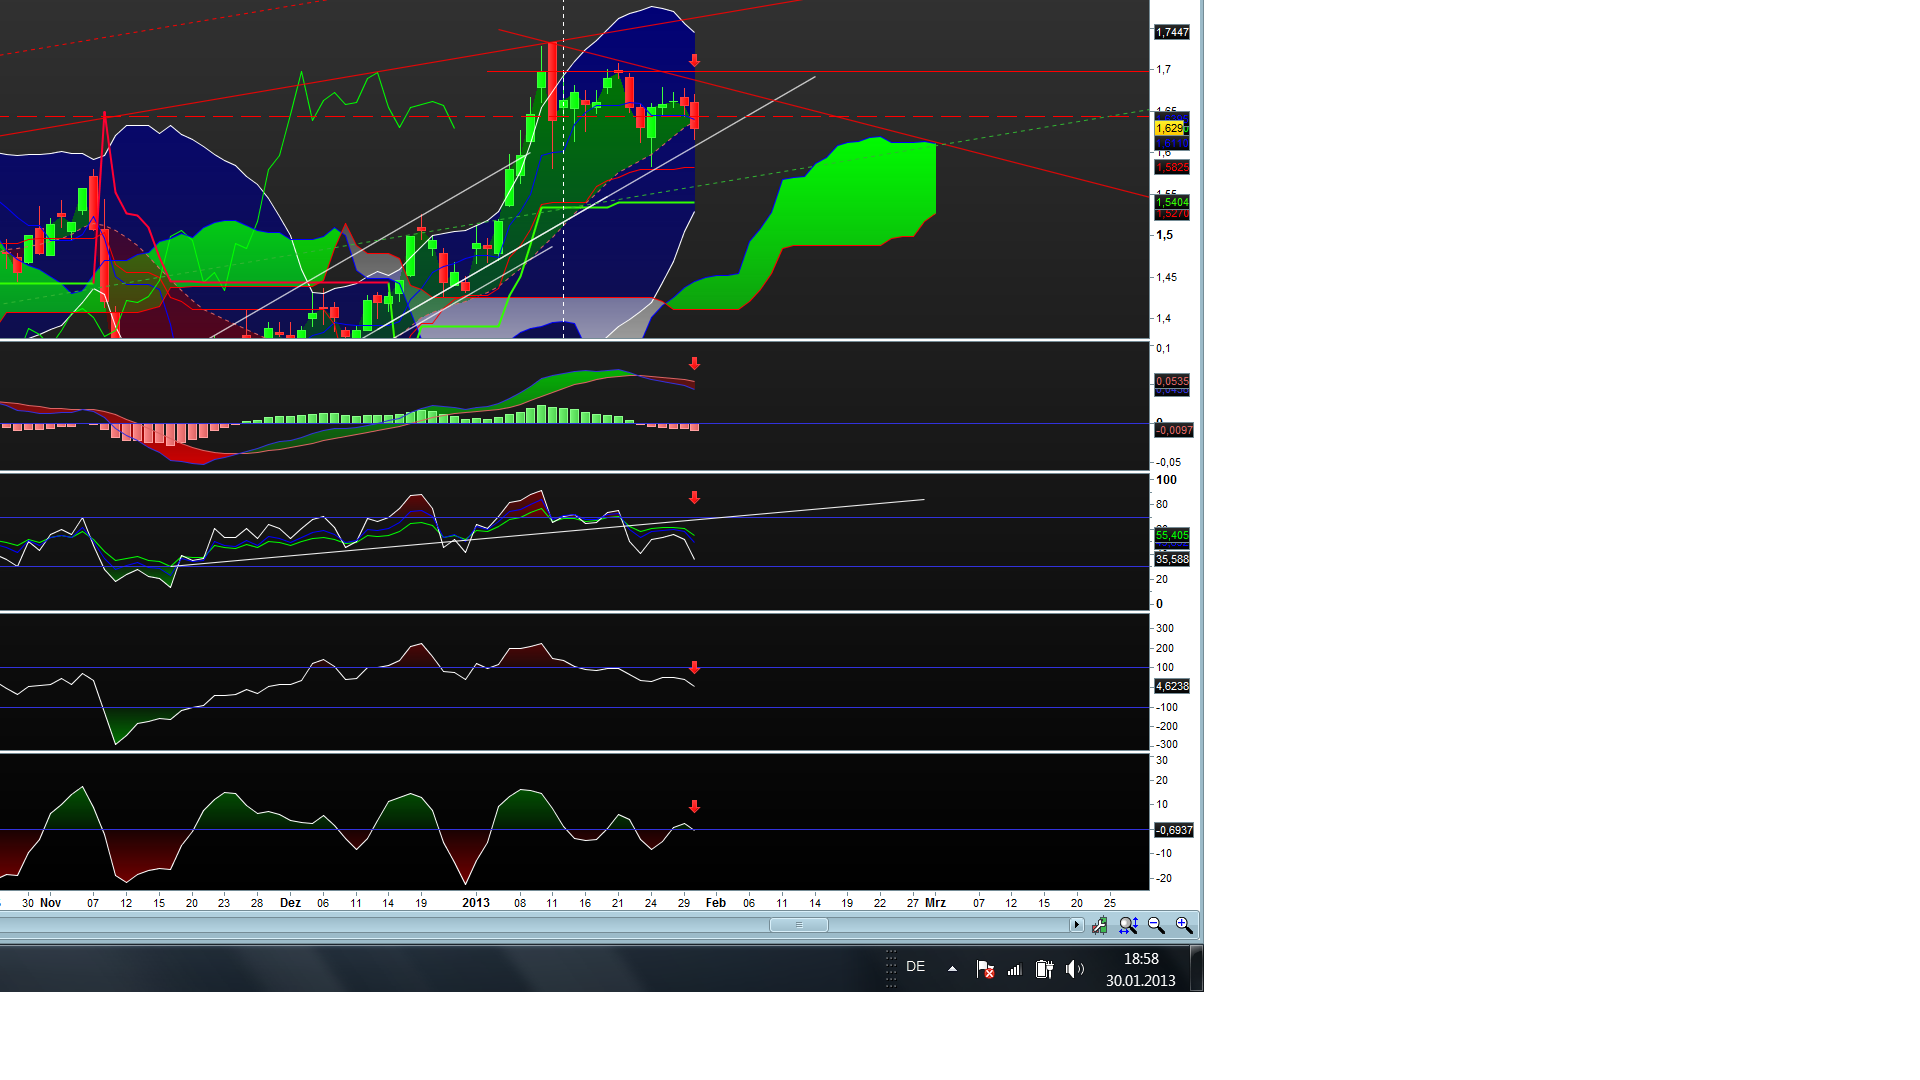Open the volume speaker icon
The image size is (1920, 1080).
(1075, 969)
